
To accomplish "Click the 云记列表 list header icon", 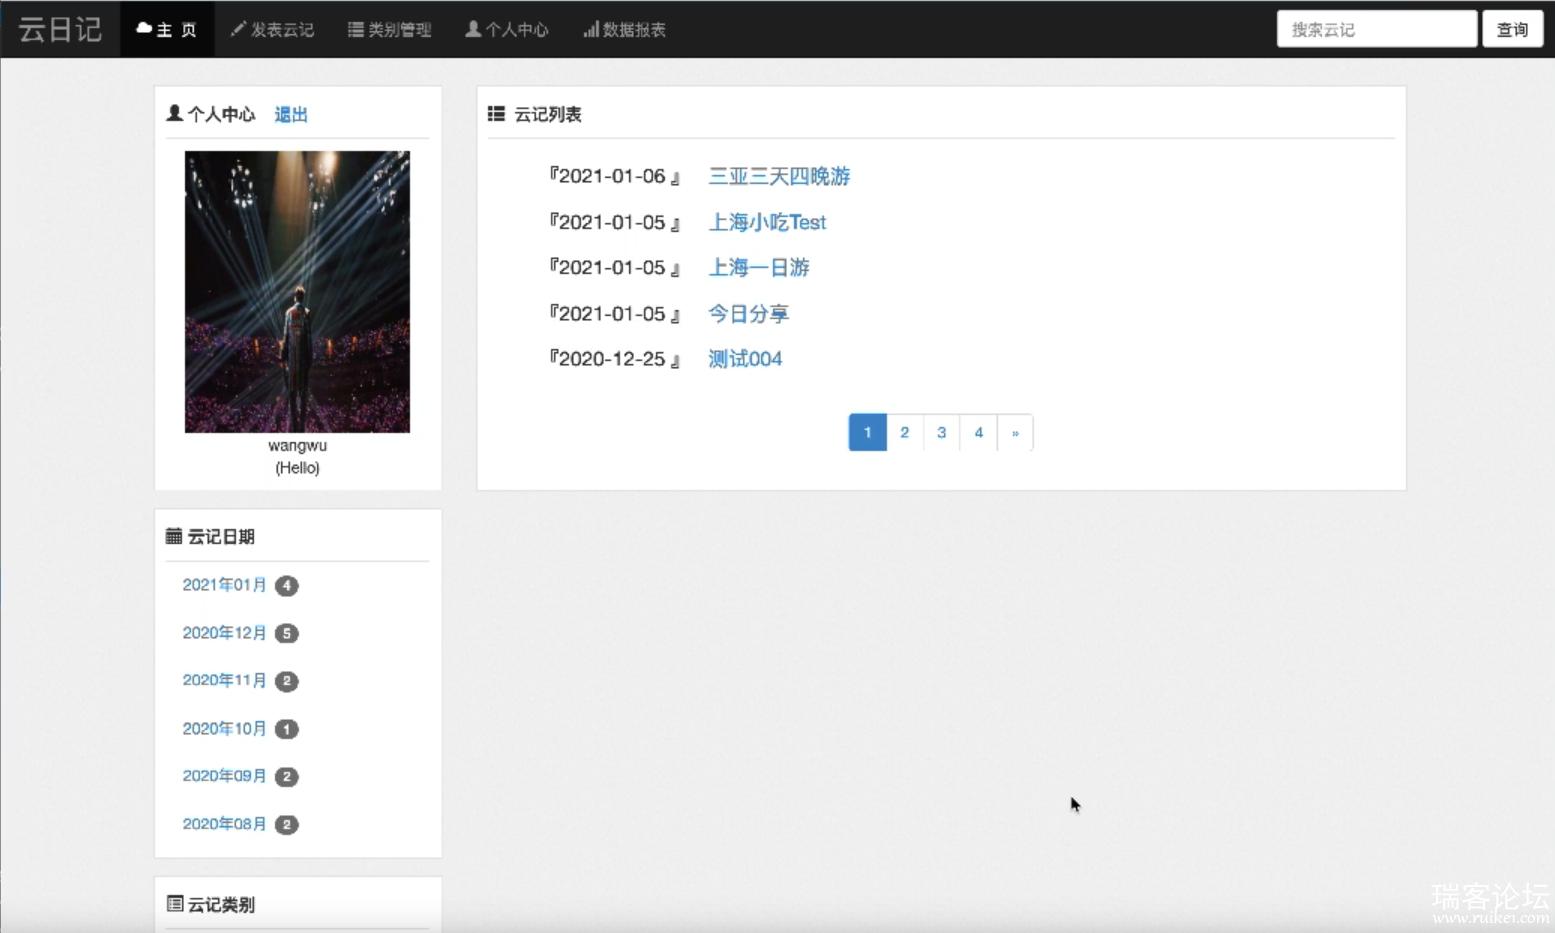I will pyautogui.click(x=496, y=114).
